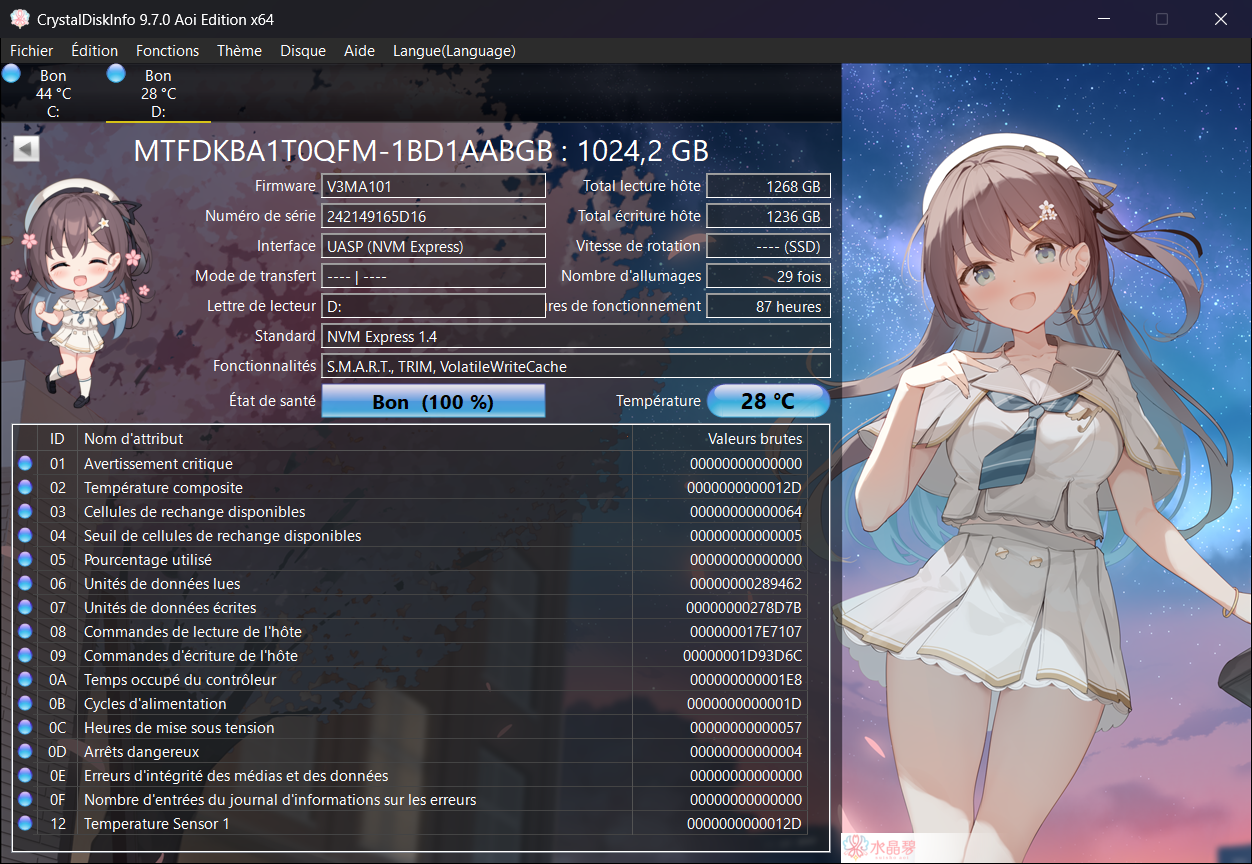Click status orb of attribute 0E row
Image resolution: width=1252 pixels, height=864 pixels.
[x=25, y=775]
